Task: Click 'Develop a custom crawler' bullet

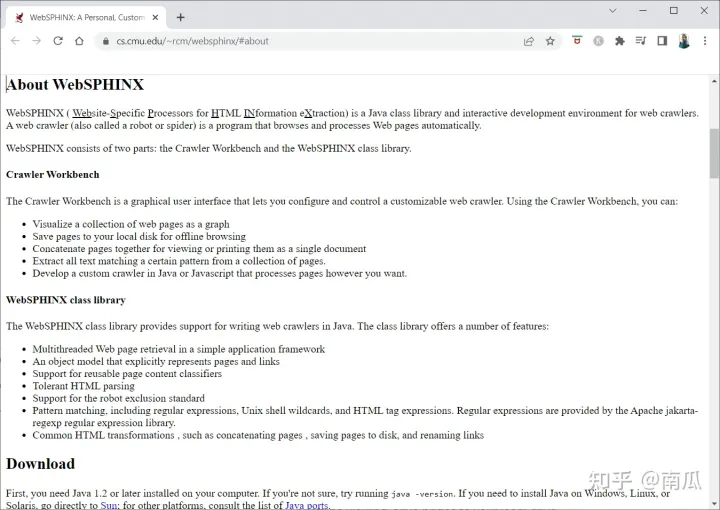Action: click(219, 274)
